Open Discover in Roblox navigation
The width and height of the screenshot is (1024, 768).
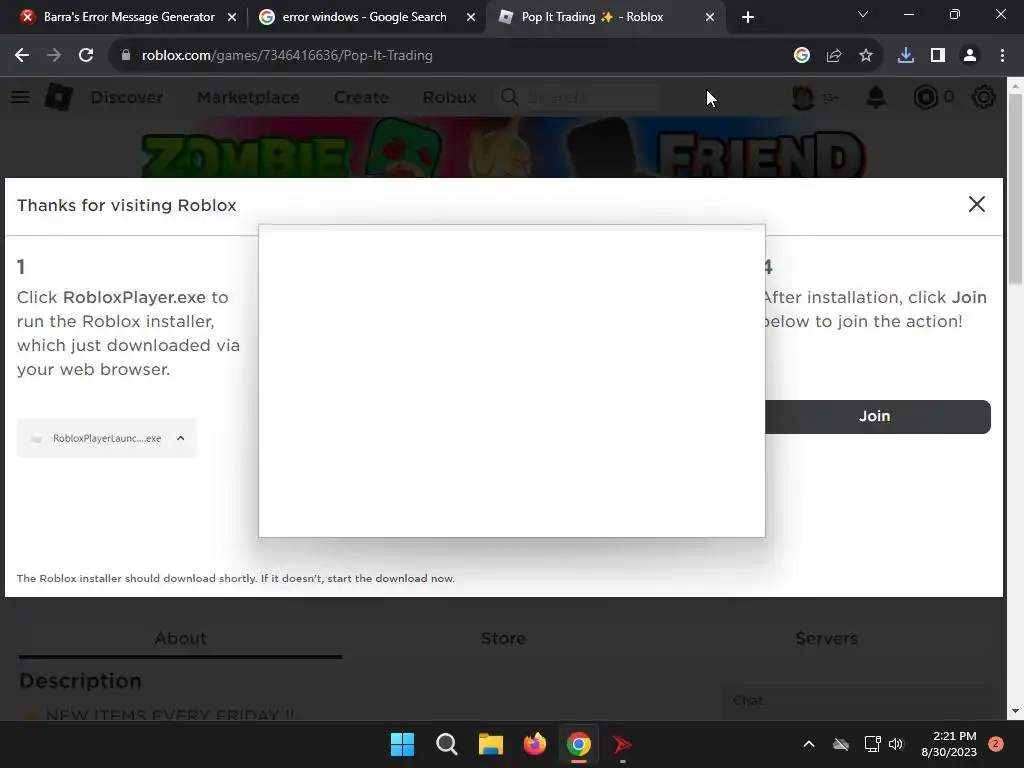click(x=127, y=97)
